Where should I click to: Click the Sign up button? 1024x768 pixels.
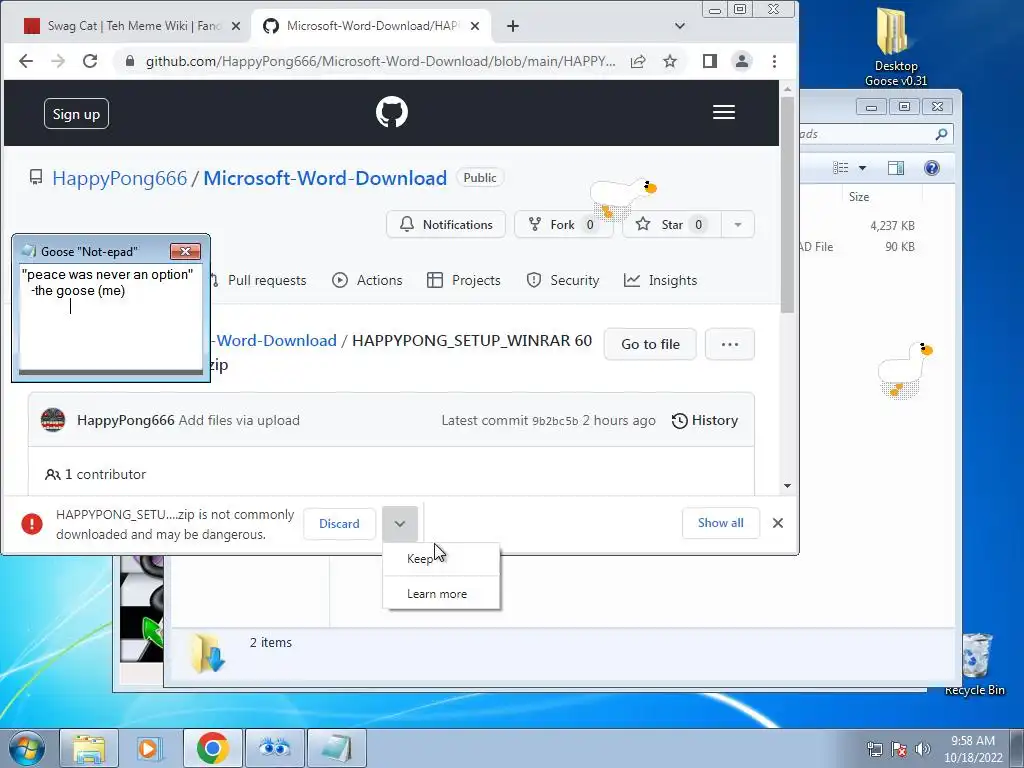point(76,114)
